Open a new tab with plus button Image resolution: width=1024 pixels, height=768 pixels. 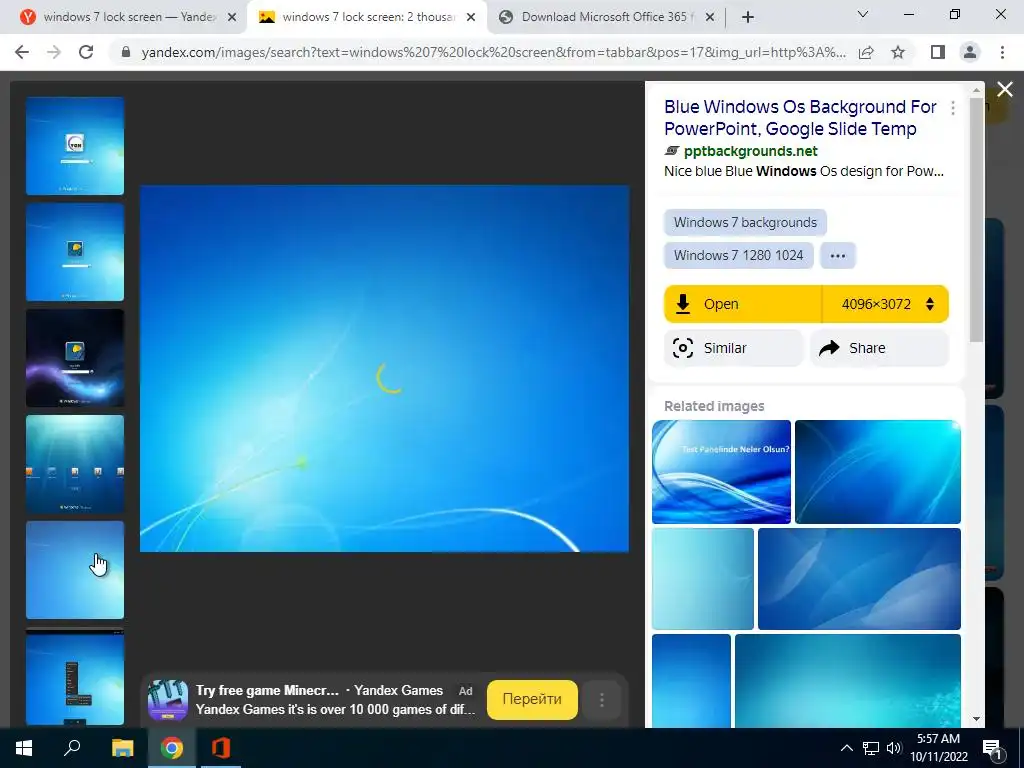[x=748, y=17]
